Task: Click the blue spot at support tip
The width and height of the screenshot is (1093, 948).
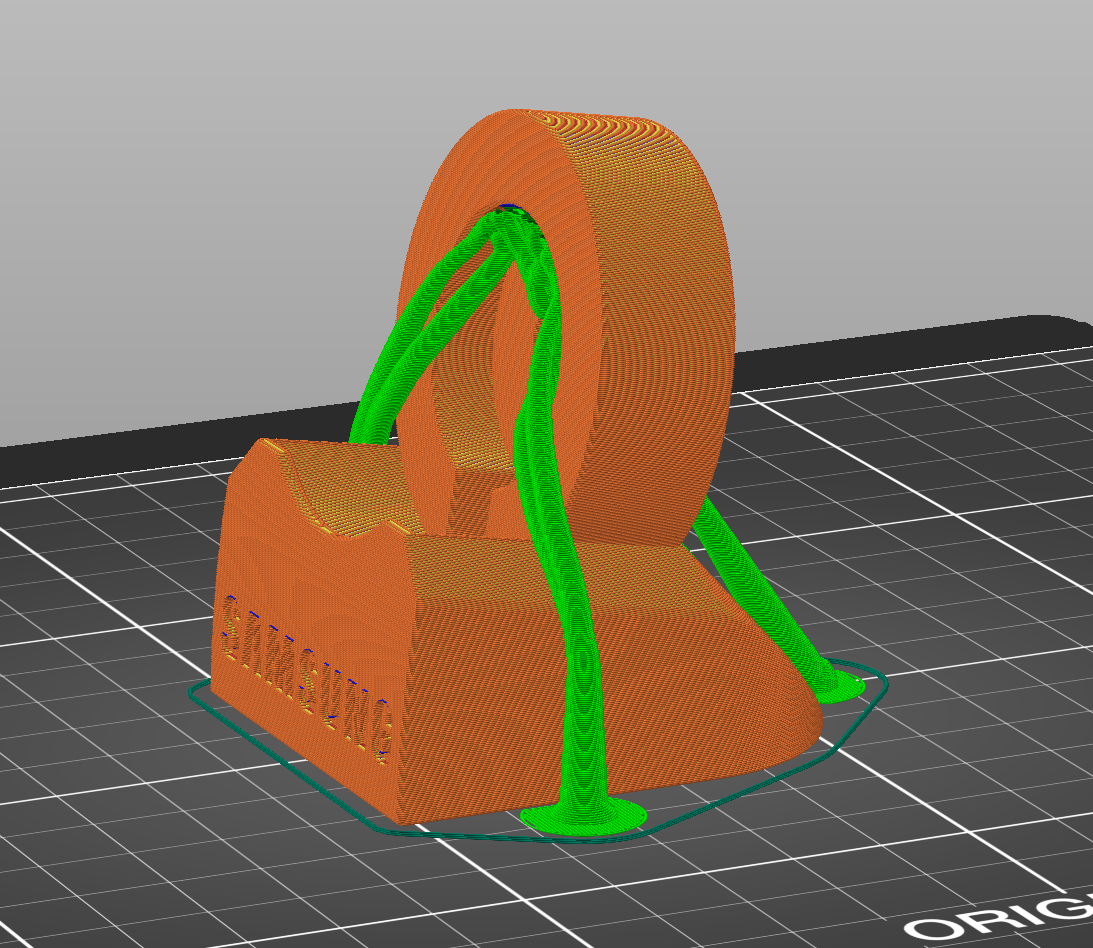Action: (510, 208)
